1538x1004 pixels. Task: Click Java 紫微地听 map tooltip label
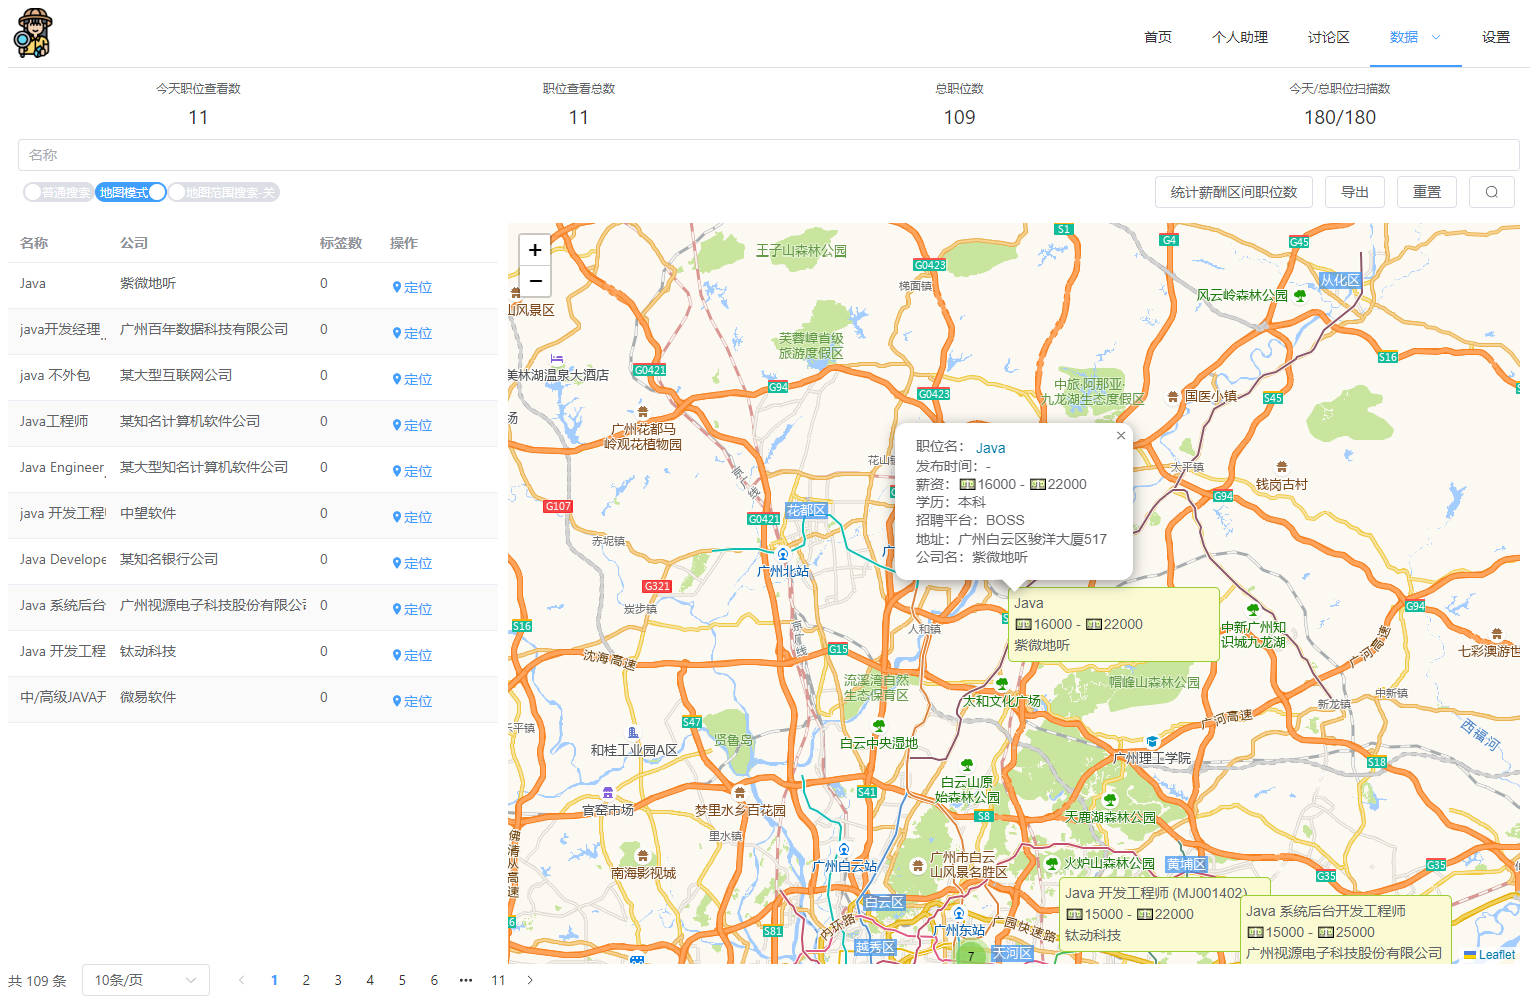coord(1114,624)
